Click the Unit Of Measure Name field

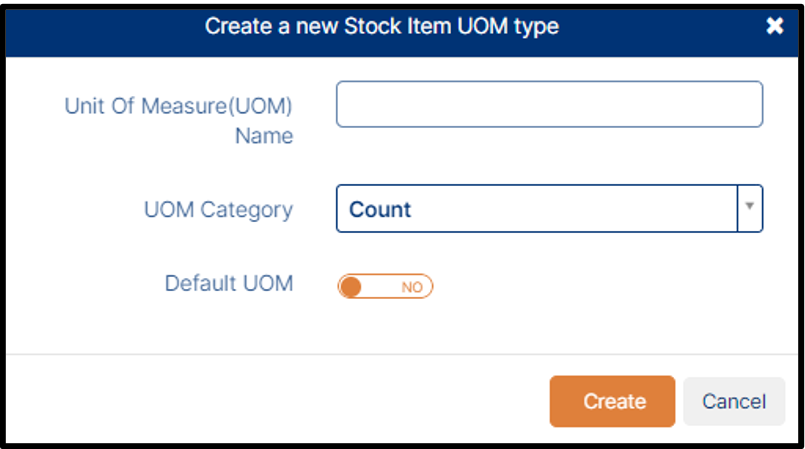tap(549, 104)
